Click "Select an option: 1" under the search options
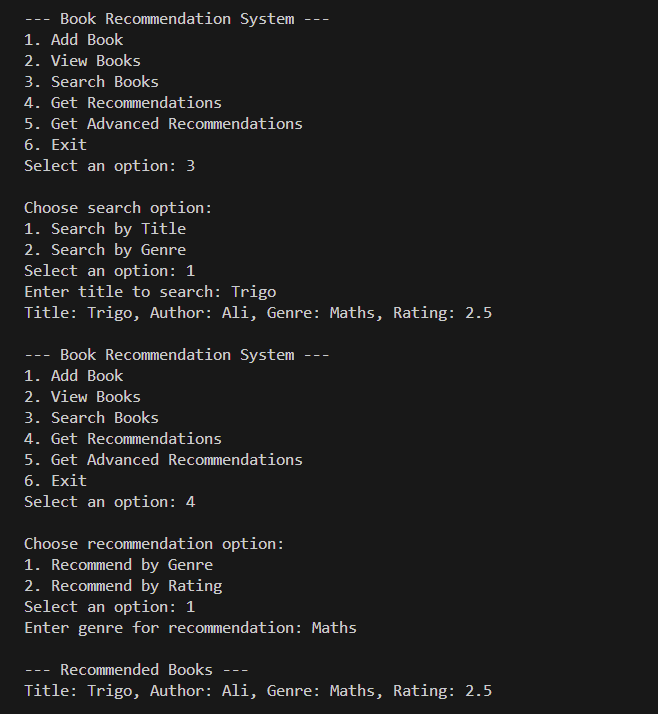Viewport: 658px width, 714px height. click(110, 271)
